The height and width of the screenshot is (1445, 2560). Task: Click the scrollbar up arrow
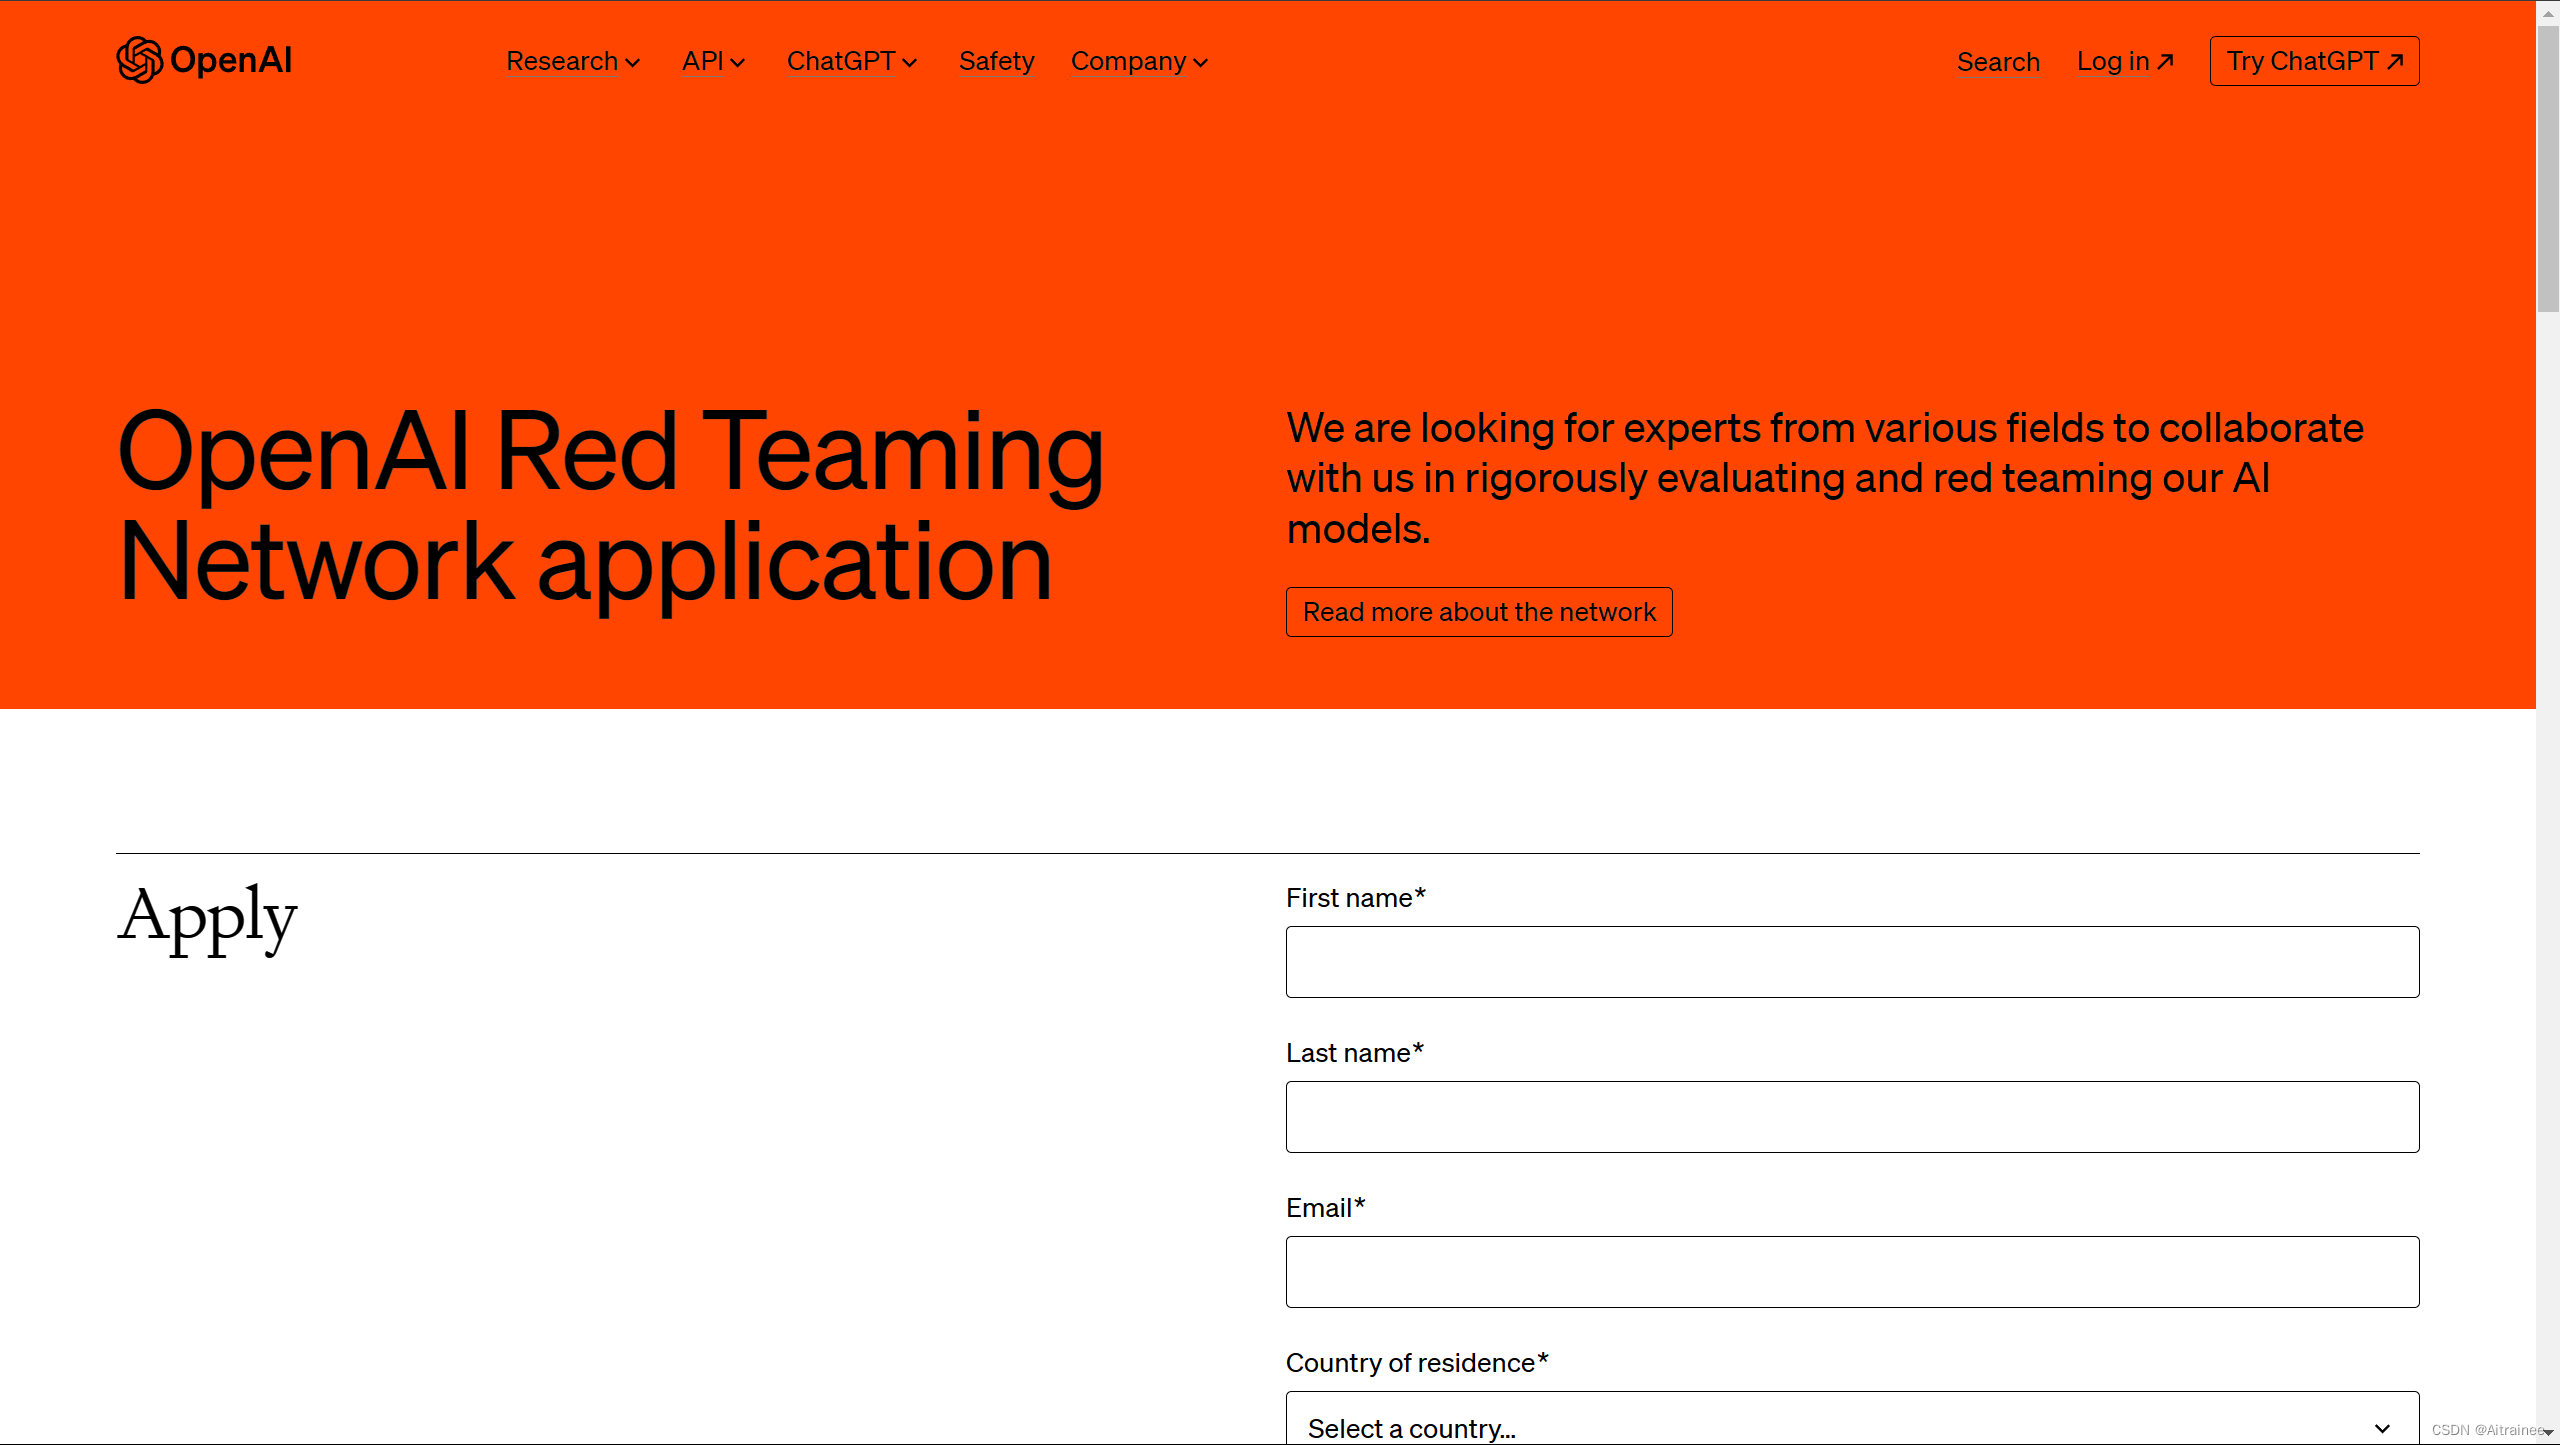(x=2548, y=13)
